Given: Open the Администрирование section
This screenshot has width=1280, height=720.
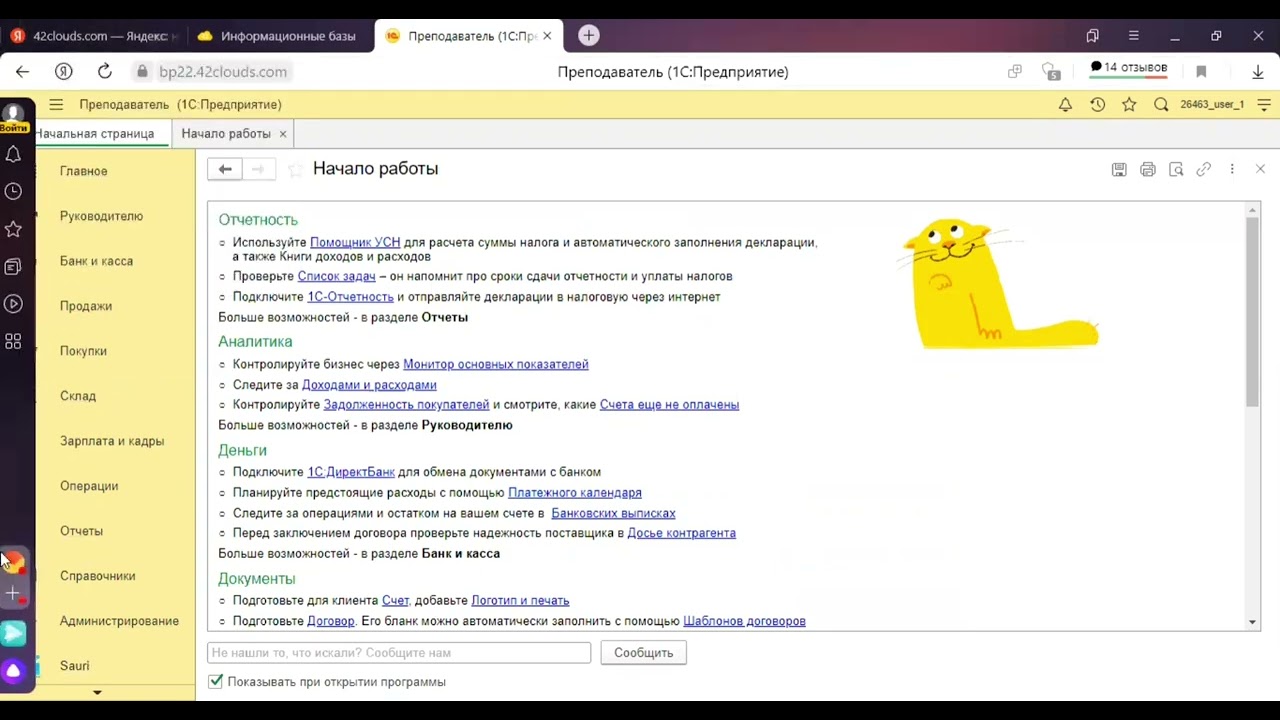Looking at the screenshot, I should (x=119, y=621).
